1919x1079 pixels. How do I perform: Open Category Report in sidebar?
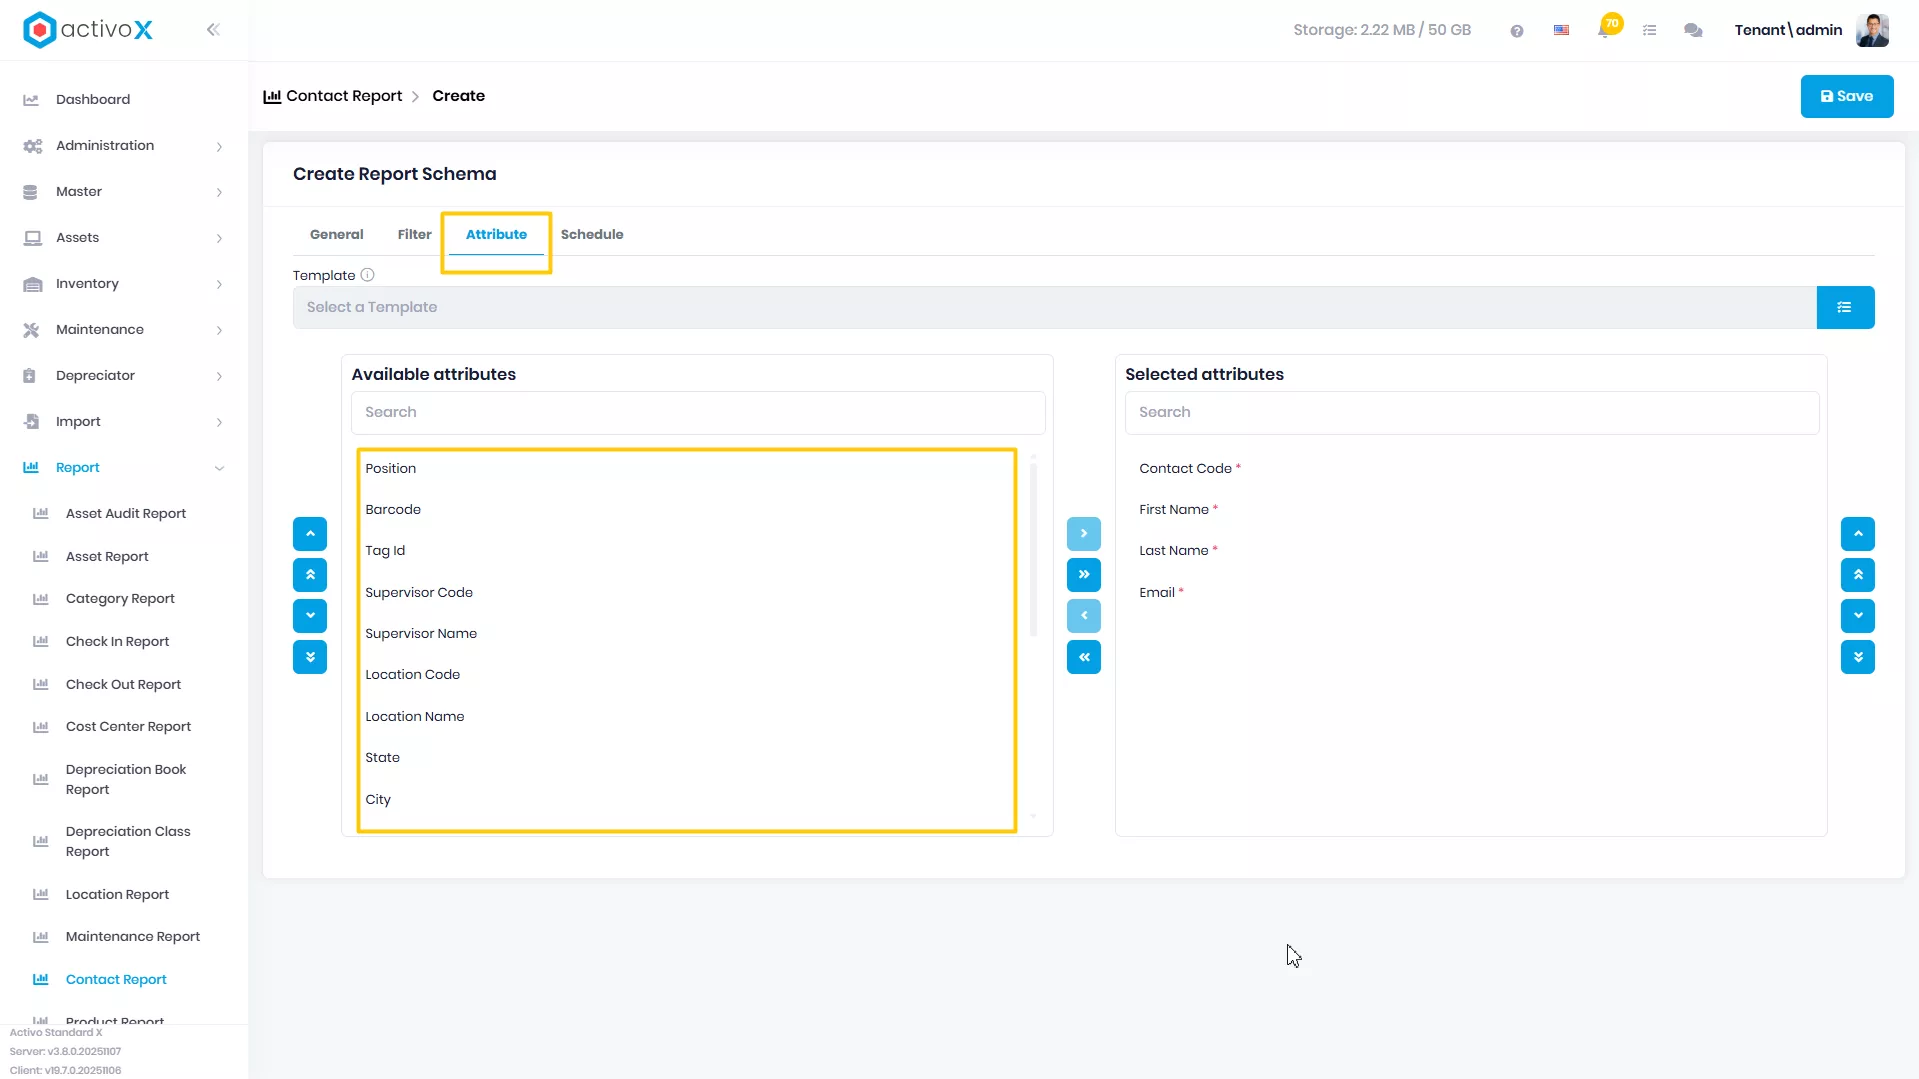tap(120, 599)
